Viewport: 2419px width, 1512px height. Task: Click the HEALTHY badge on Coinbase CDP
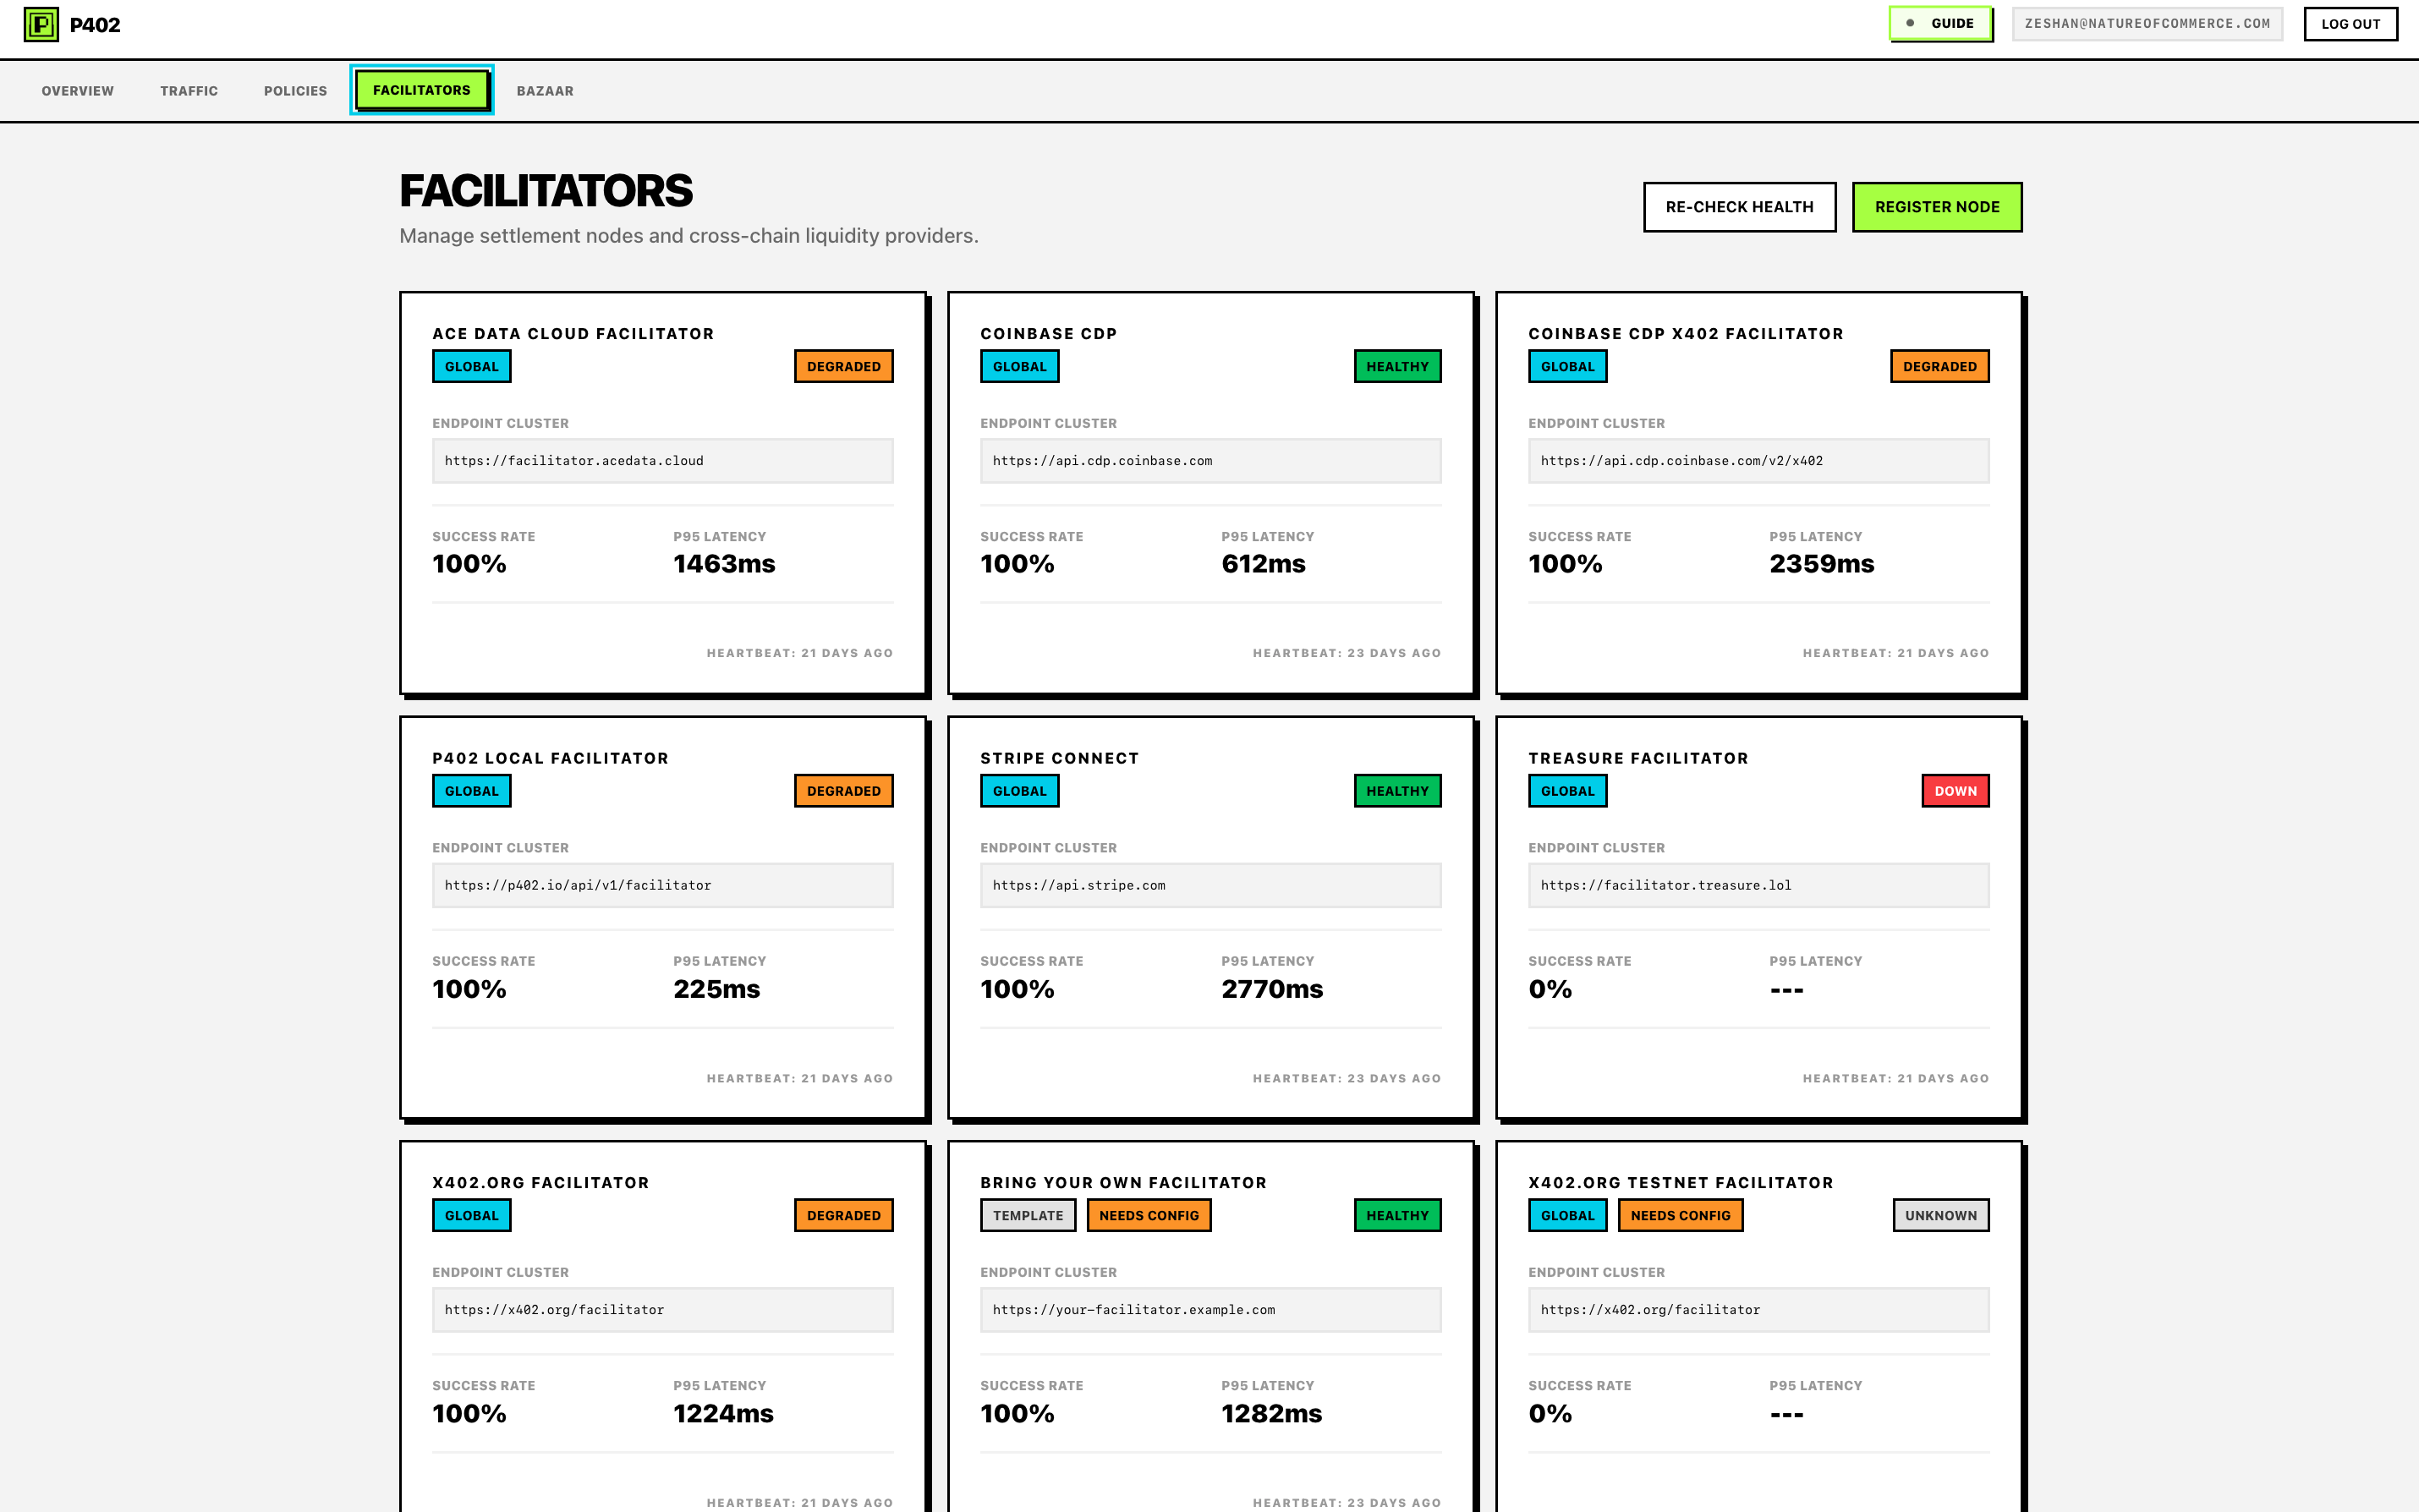[1397, 366]
